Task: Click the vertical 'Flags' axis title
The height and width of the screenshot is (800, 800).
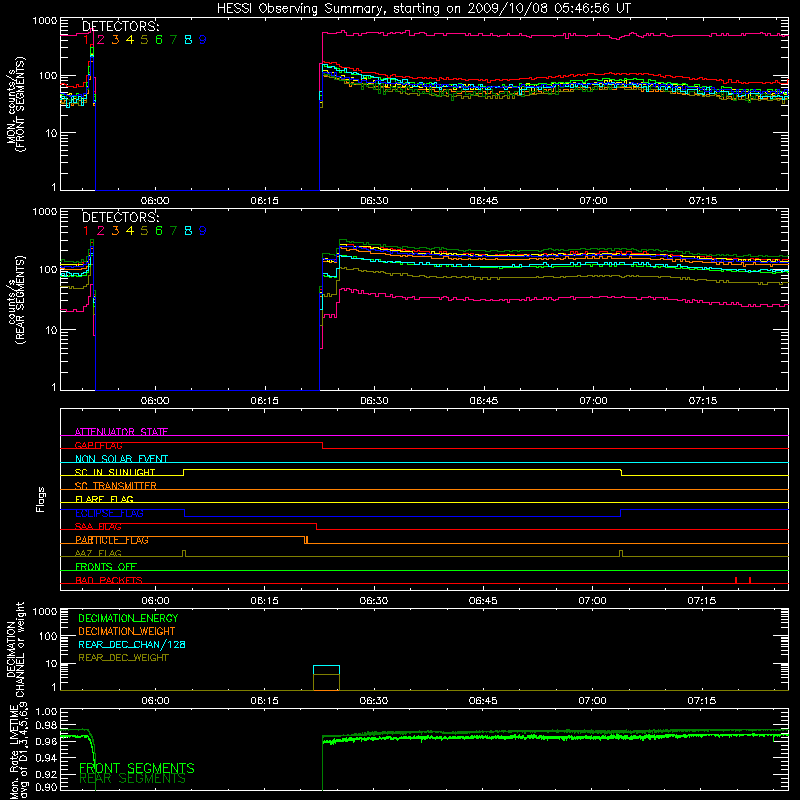Action: (x=41, y=499)
